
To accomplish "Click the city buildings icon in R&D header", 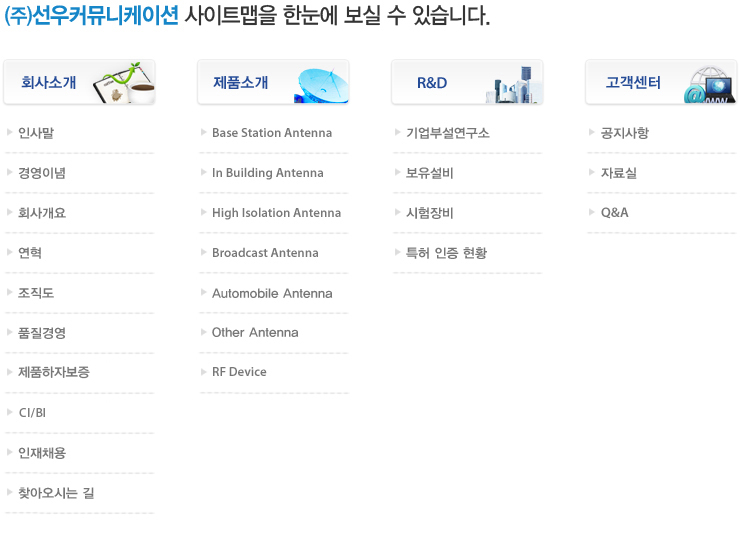I will tap(513, 85).
